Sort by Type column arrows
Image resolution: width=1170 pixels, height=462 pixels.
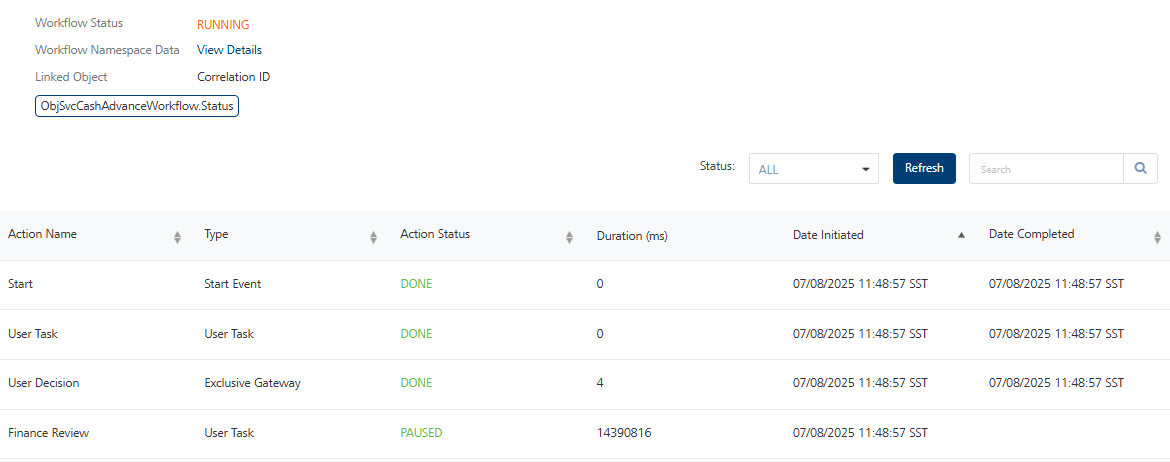point(373,237)
